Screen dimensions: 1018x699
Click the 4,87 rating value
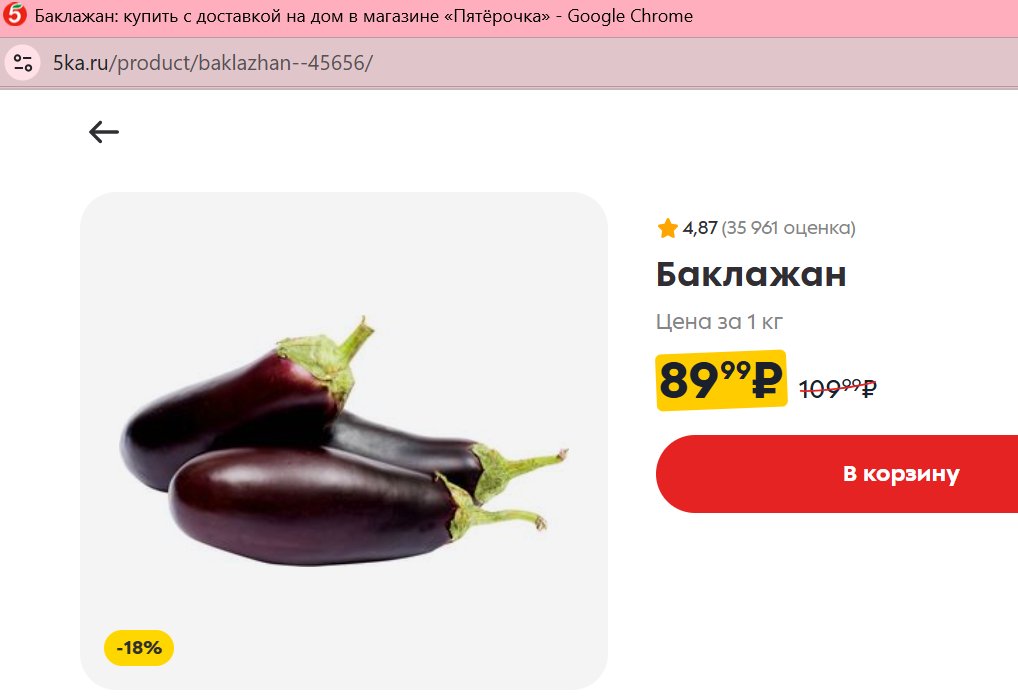[x=700, y=228]
